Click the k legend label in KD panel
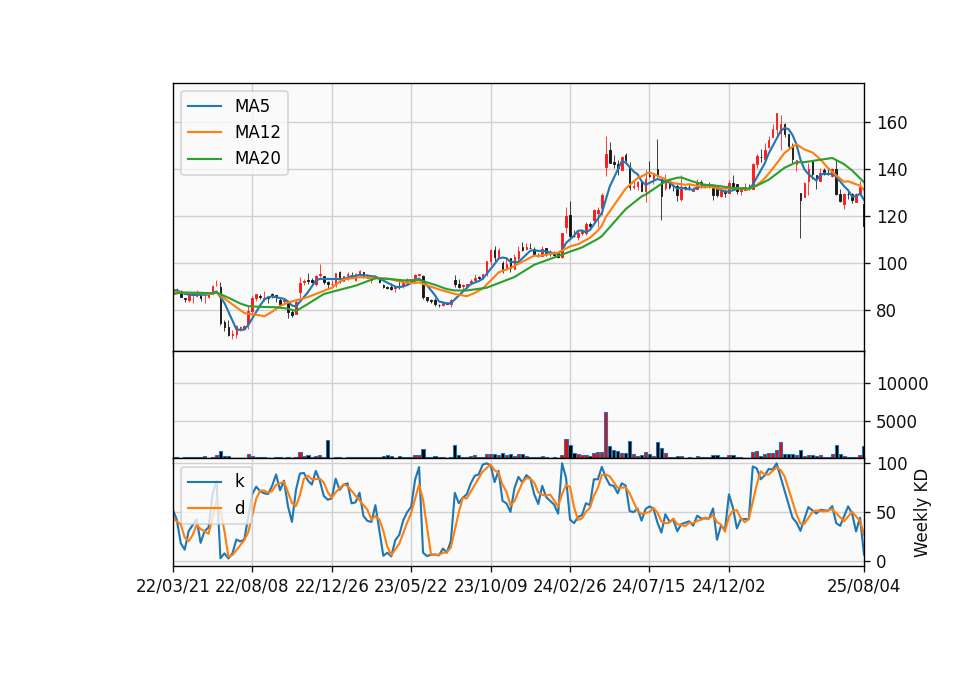This screenshot has width=960, height=690. [239, 481]
